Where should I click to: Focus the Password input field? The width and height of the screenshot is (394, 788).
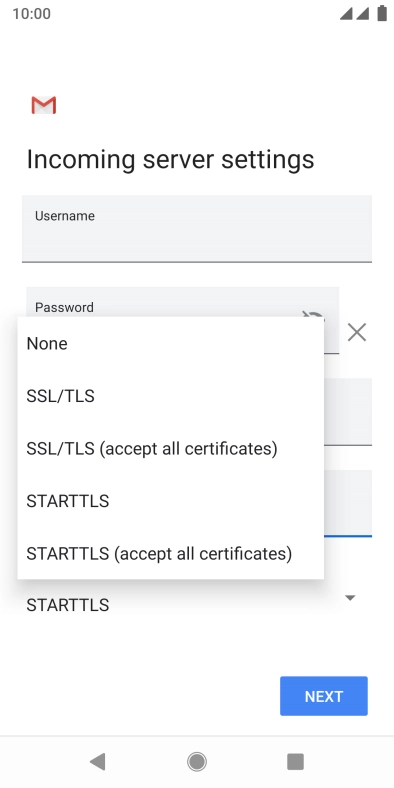pos(182,302)
